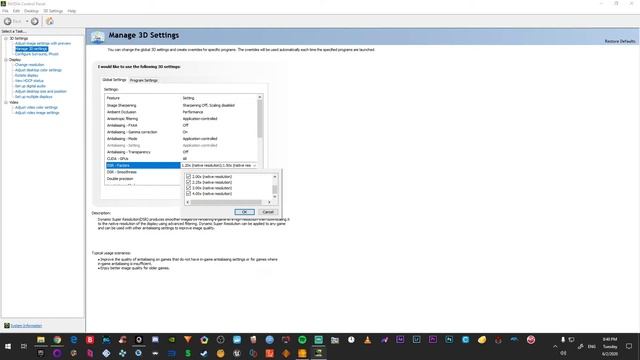Click the vertical scrollbar thumb of settings list

pos(260,119)
